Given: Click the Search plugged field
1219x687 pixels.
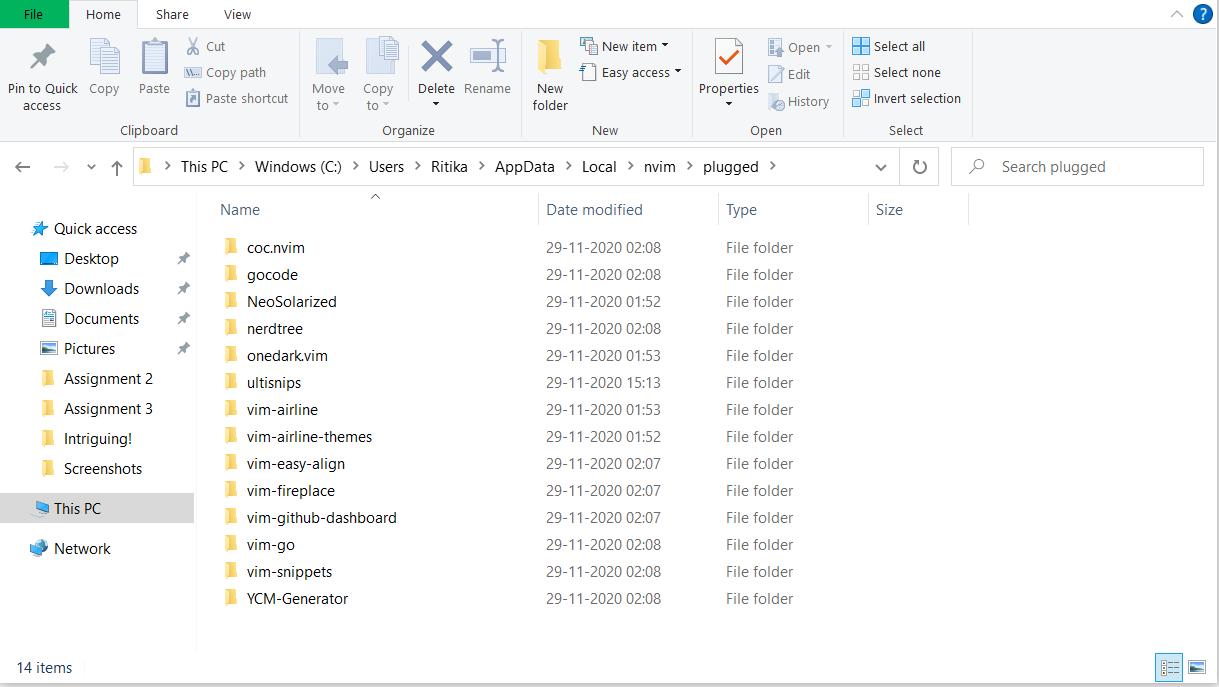Looking at the screenshot, I should pyautogui.click(x=1077, y=167).
